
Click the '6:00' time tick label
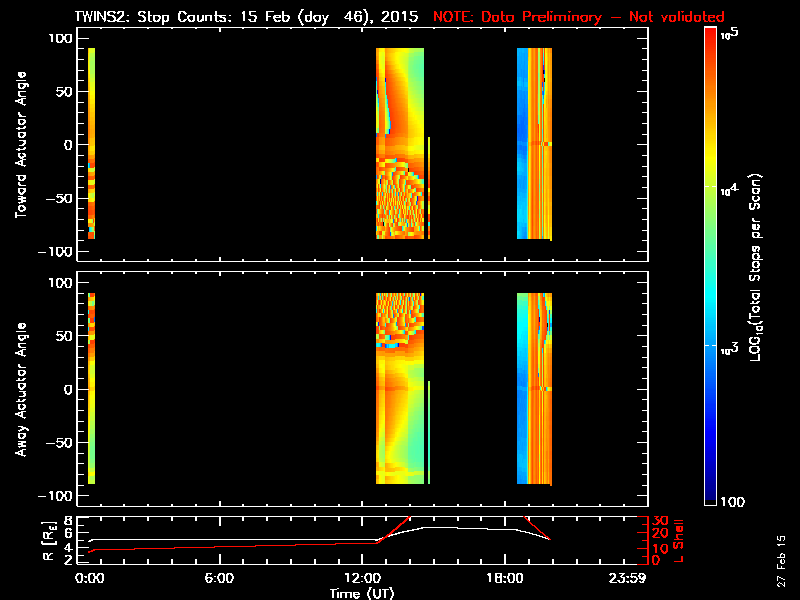[219, 578]
